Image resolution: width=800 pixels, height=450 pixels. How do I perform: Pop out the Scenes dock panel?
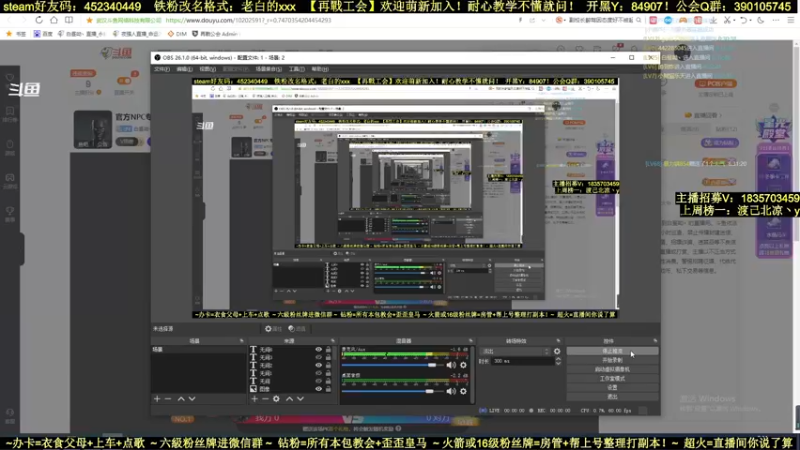click(x=241, y=341)
